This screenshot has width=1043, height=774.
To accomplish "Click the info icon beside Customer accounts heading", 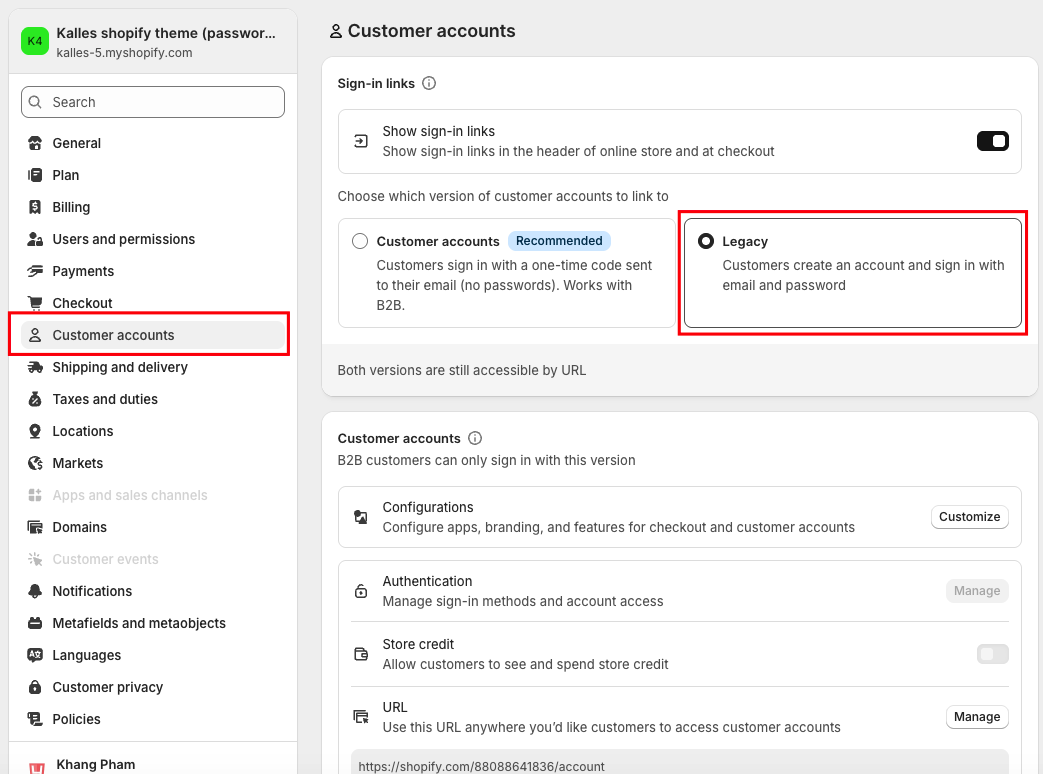I will click(475, 438).
